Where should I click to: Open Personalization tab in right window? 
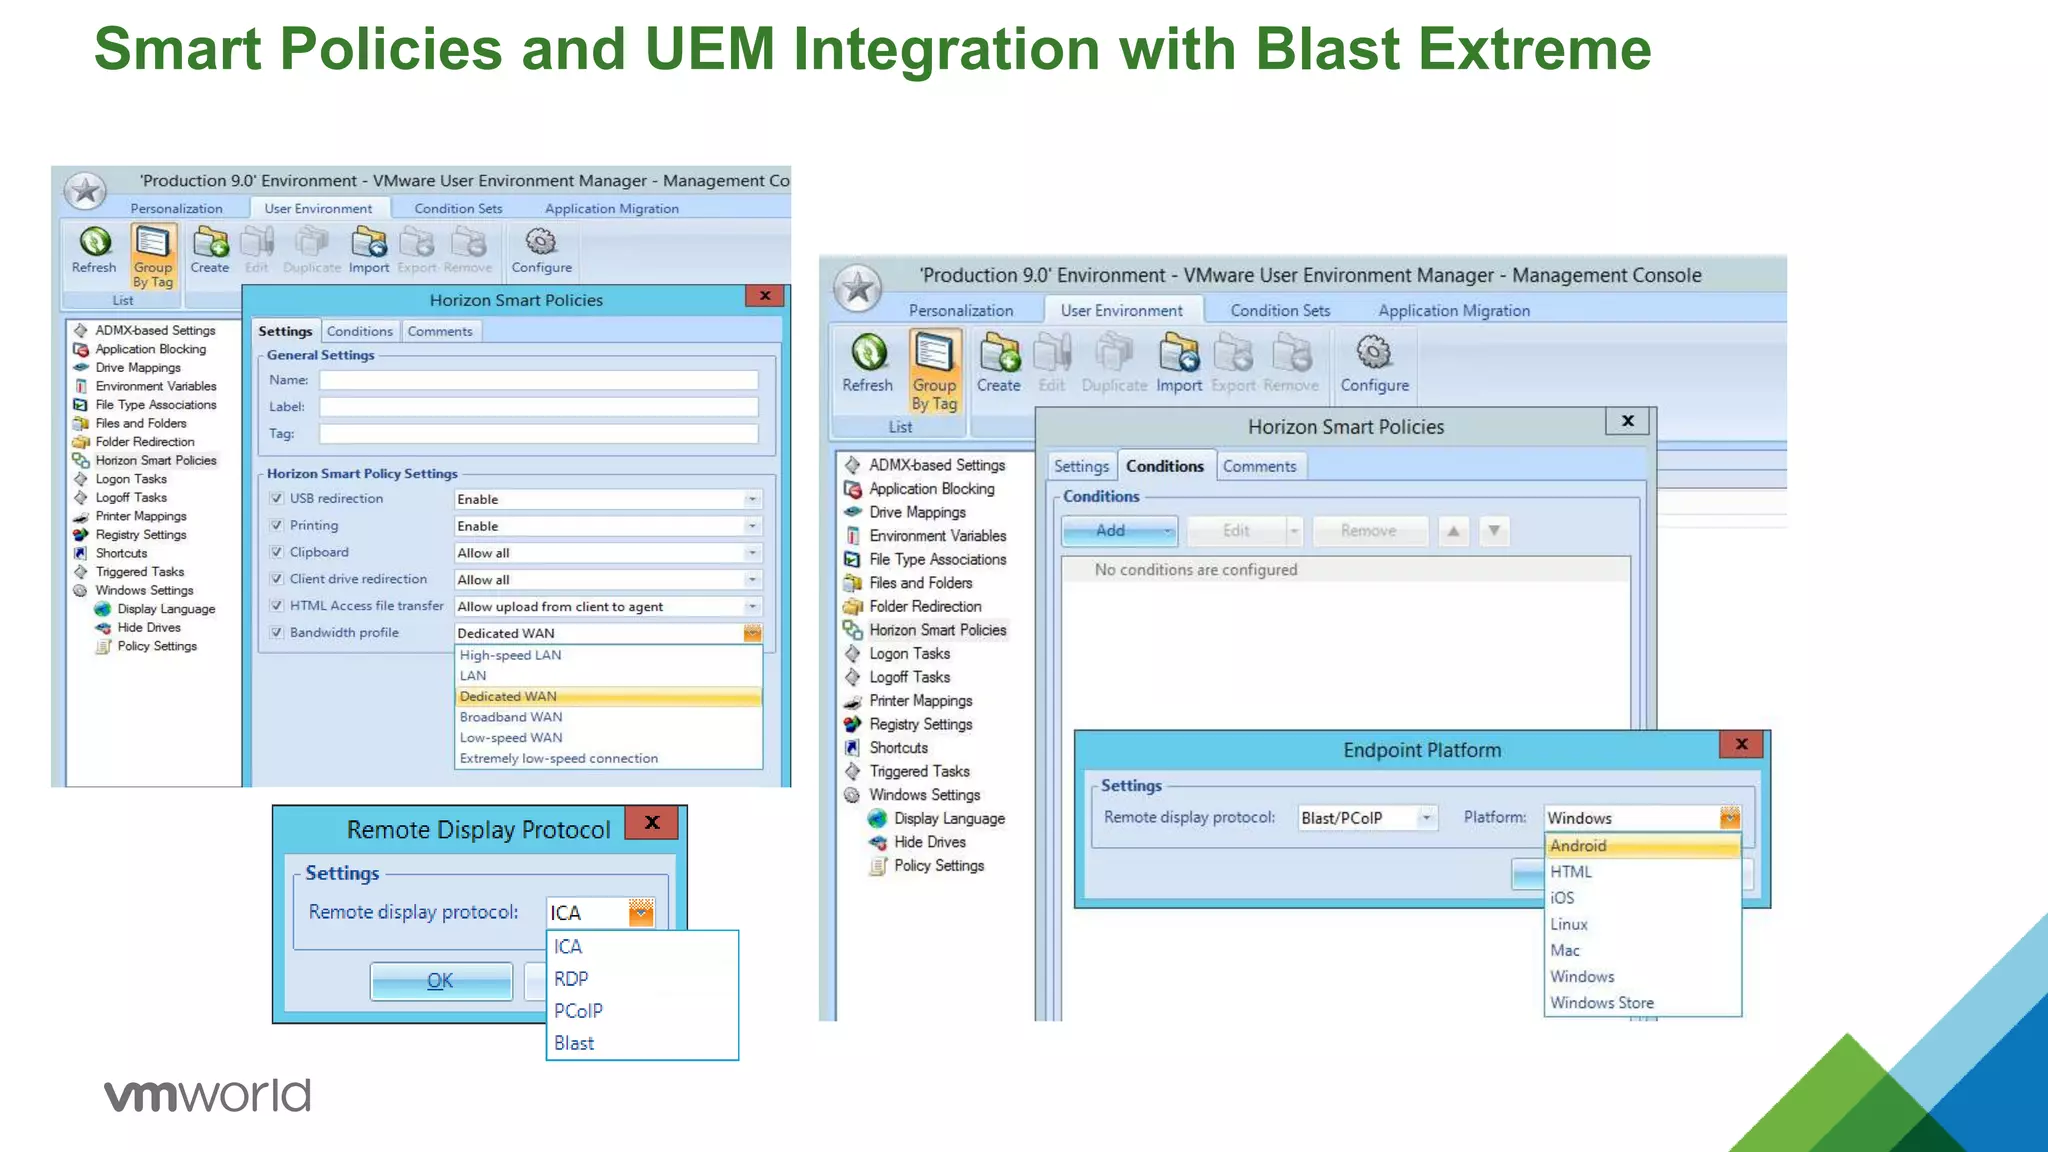click(x=960, y=310)
